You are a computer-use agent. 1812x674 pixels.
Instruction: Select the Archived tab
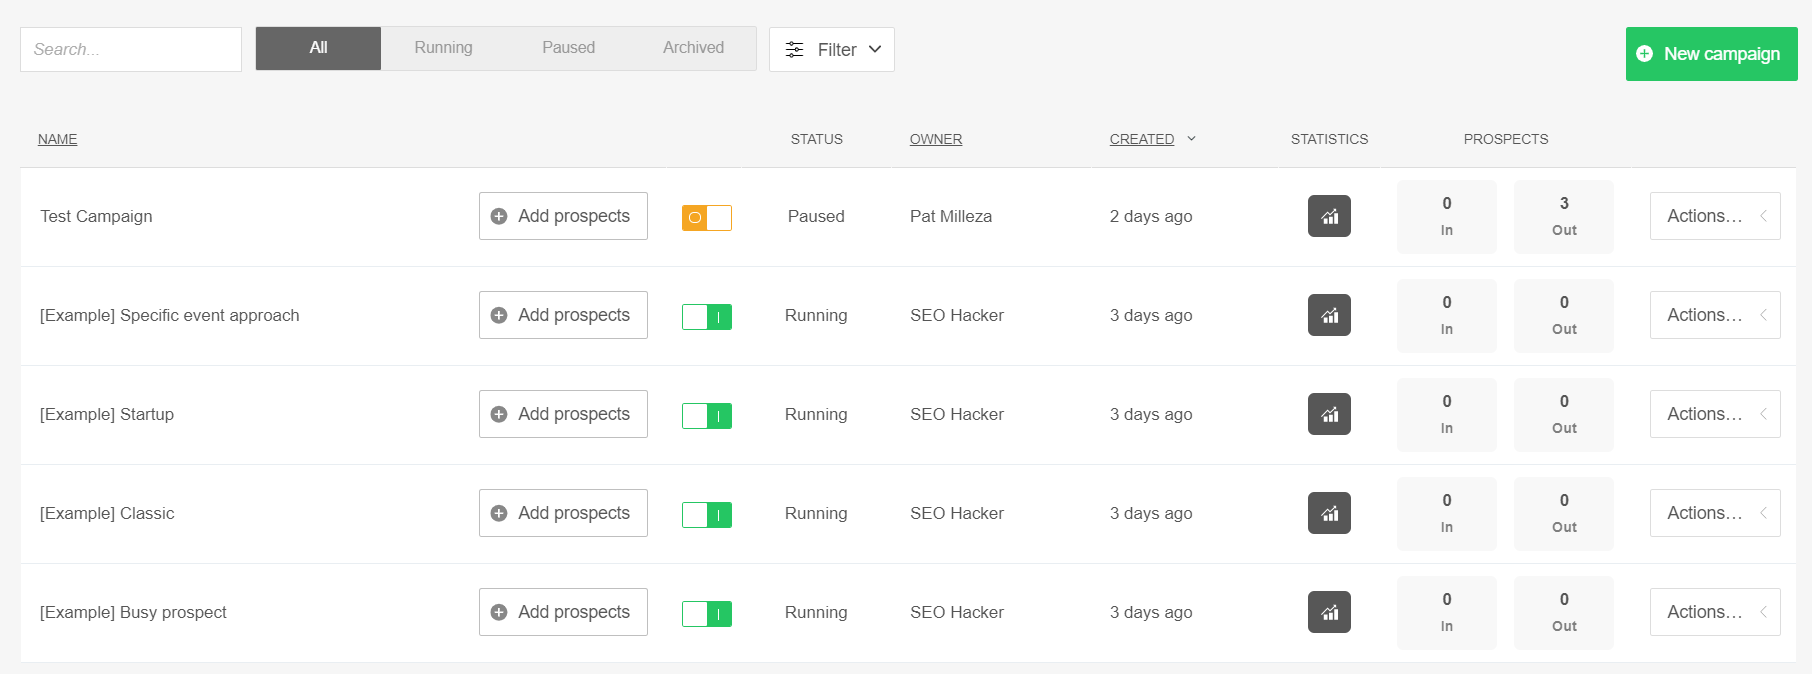pos(693,48)
